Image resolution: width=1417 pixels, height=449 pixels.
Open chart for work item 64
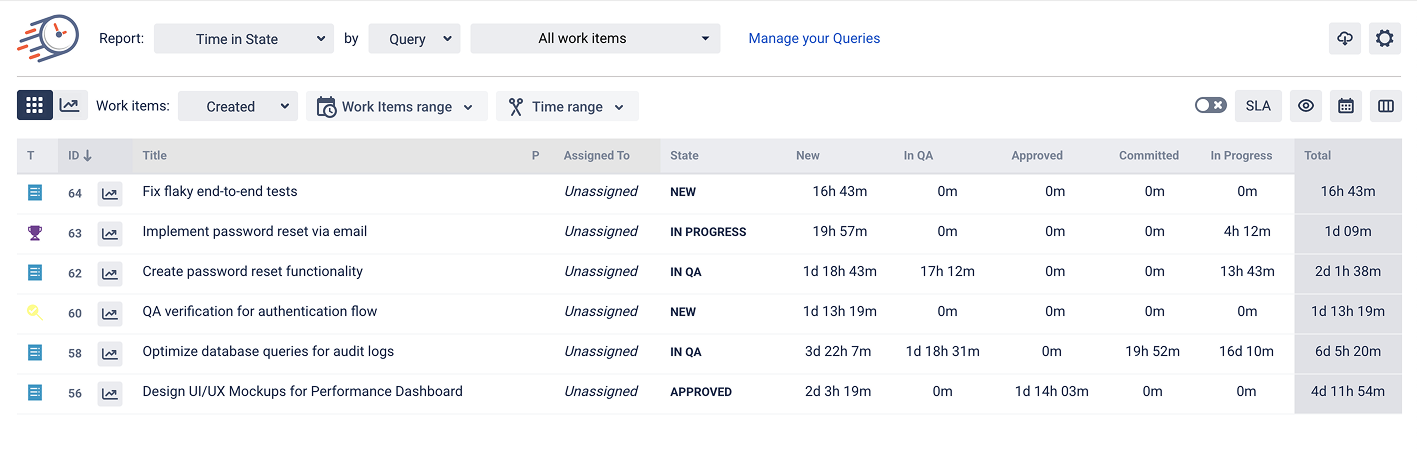coord(110,193)
